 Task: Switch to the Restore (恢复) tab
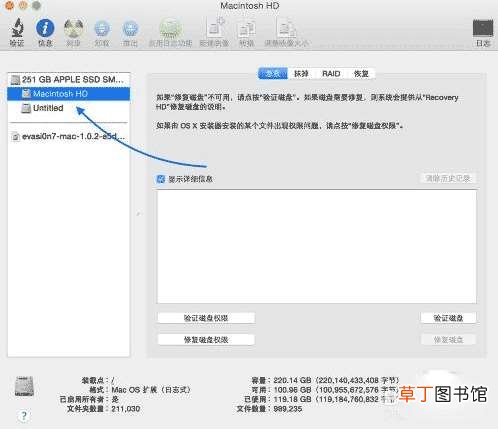[361, 74]
